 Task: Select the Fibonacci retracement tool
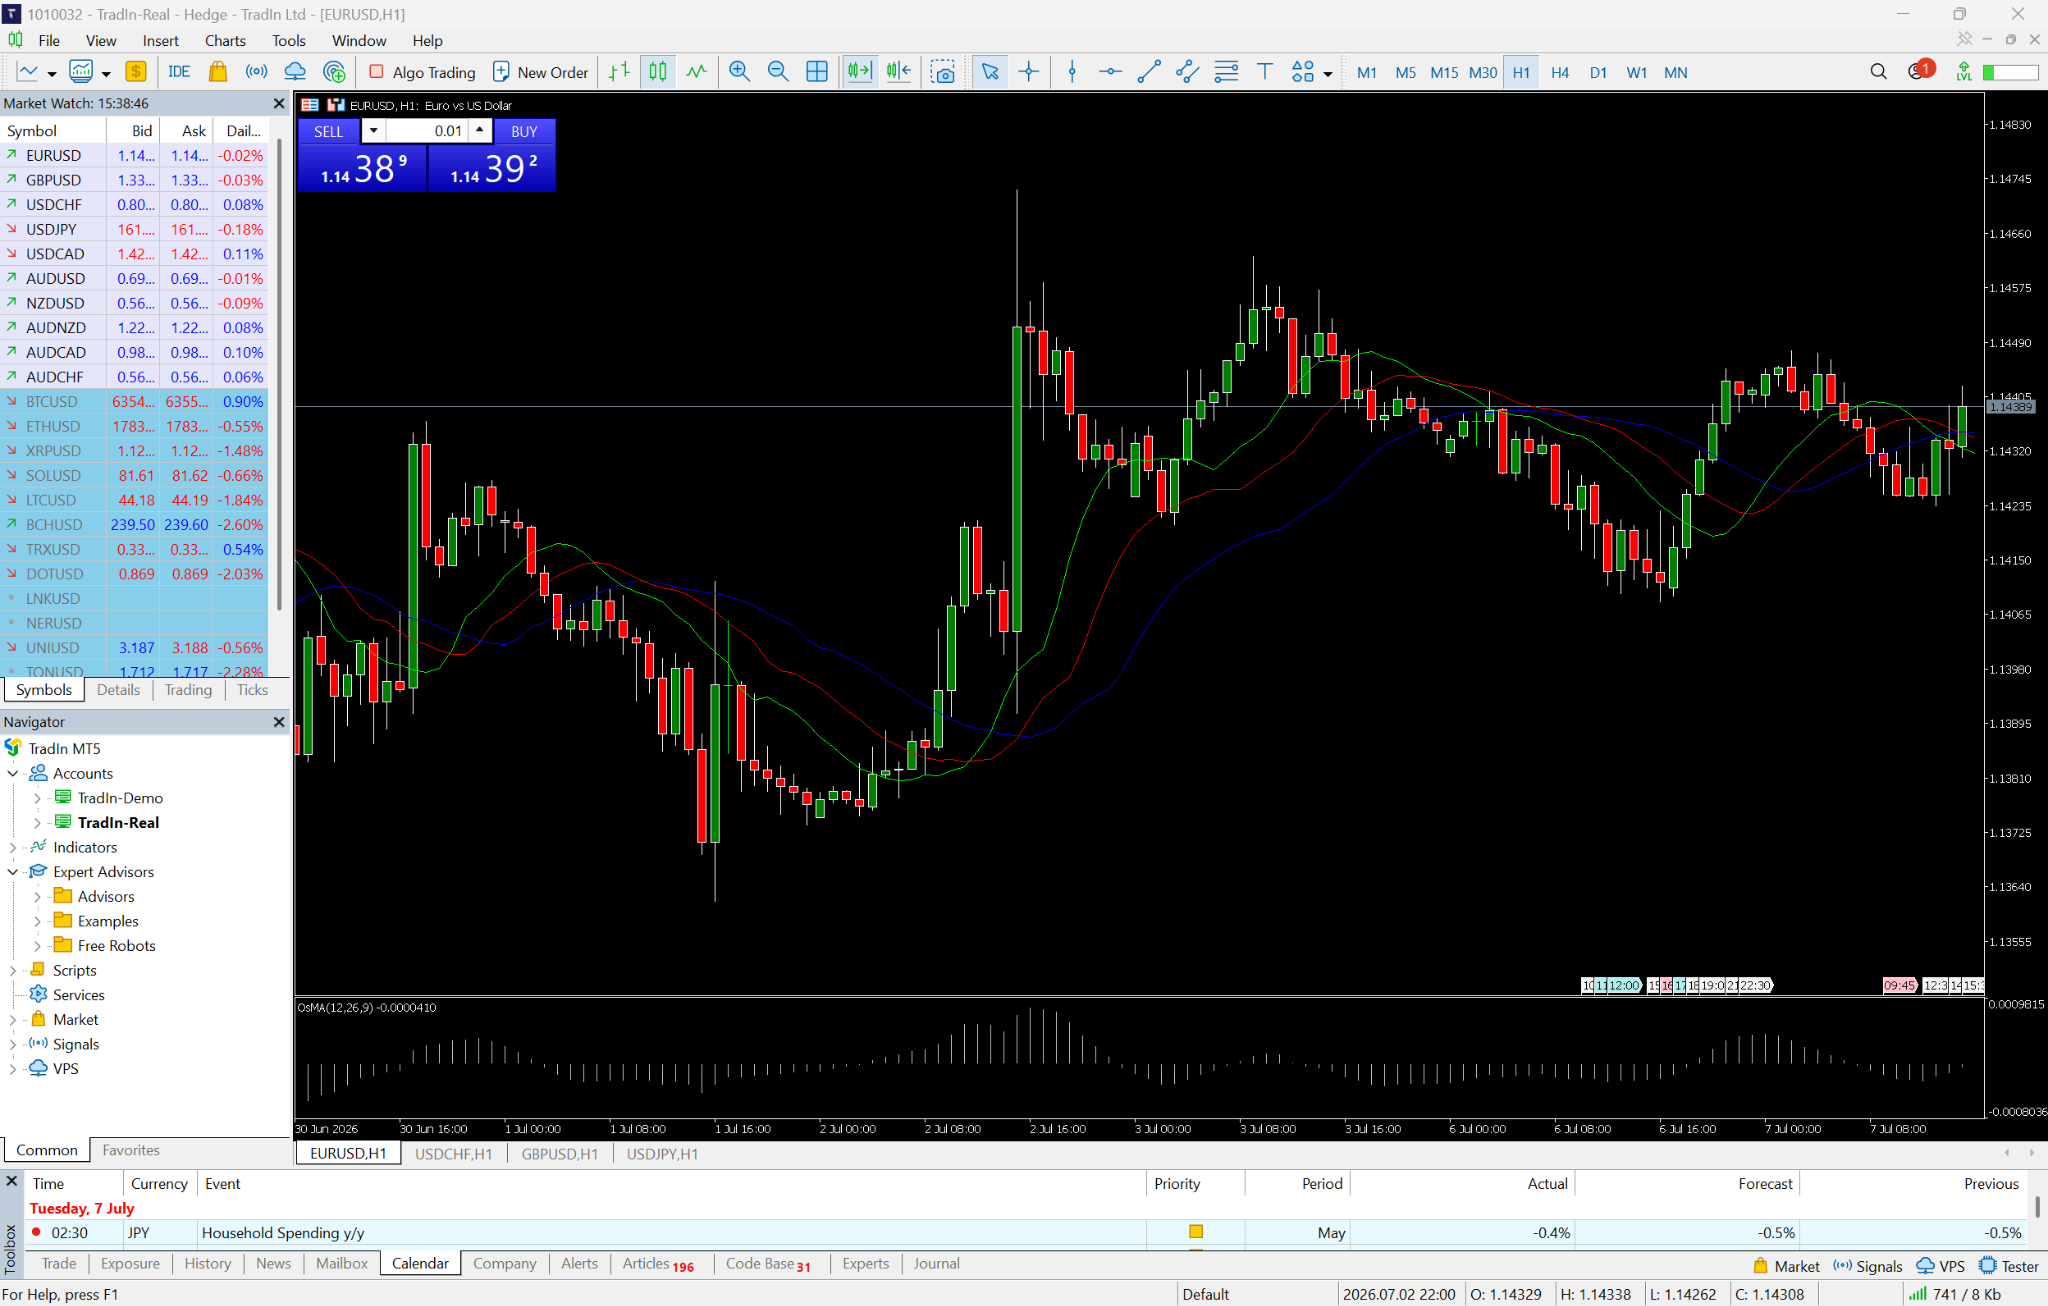tap(1226, 72)
